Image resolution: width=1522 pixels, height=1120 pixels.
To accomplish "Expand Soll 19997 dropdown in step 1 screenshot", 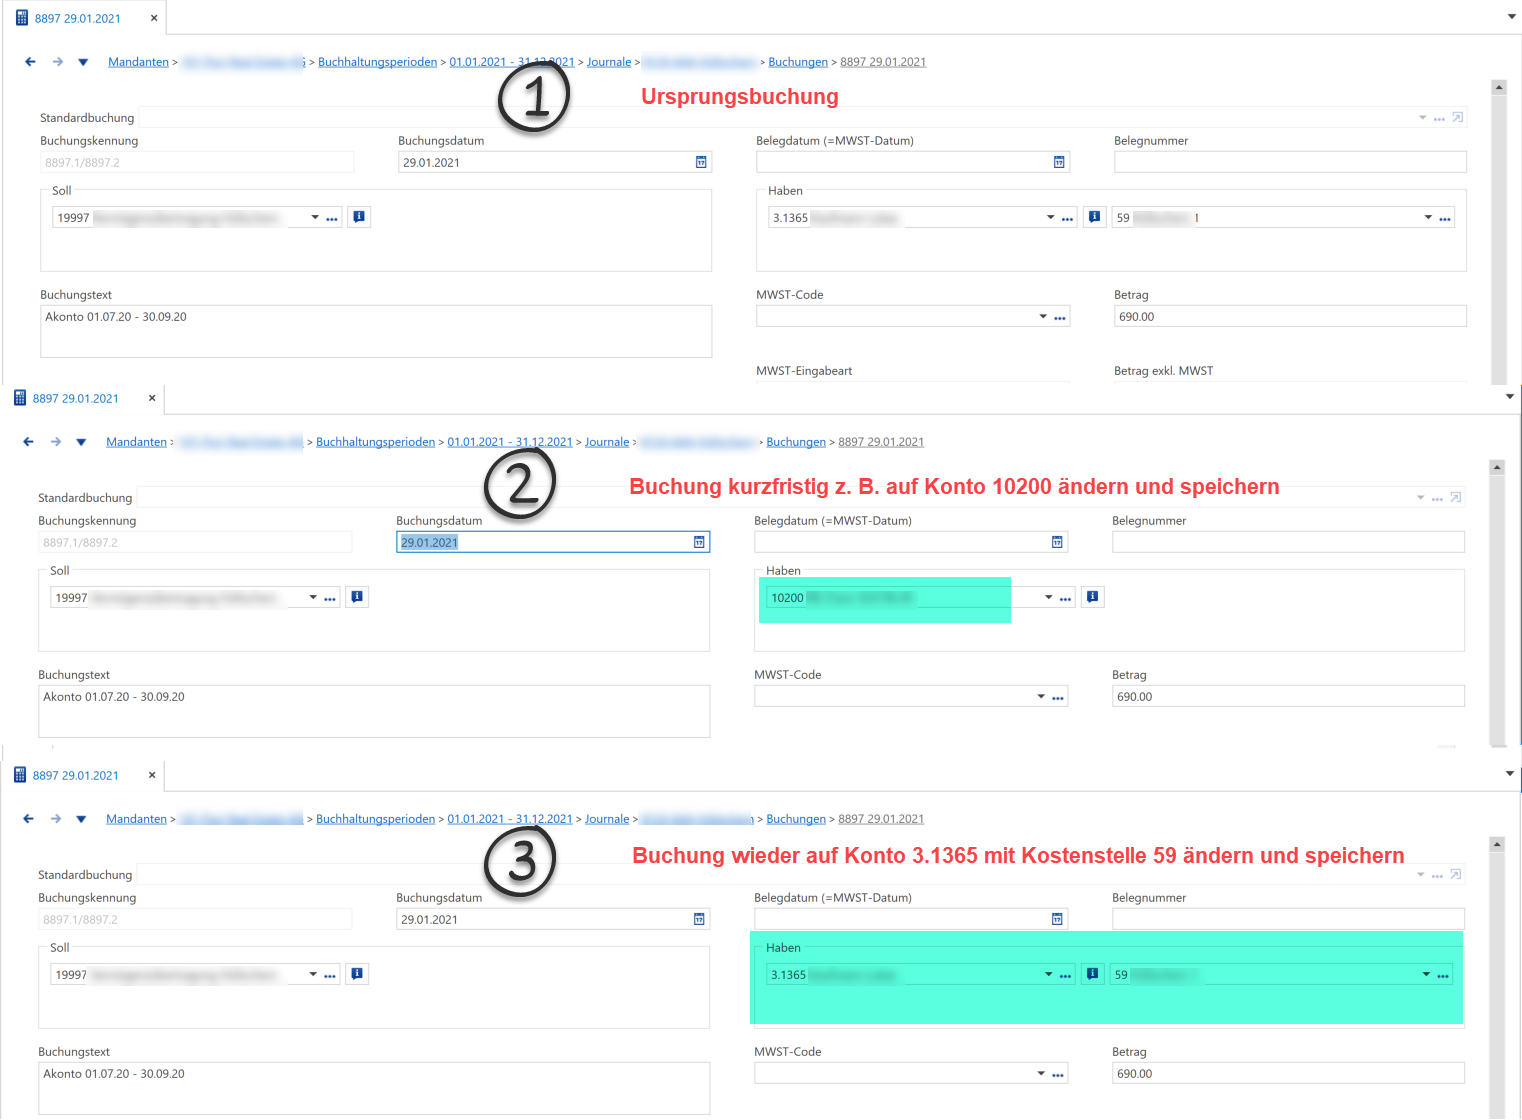I will tap(315, 217).
